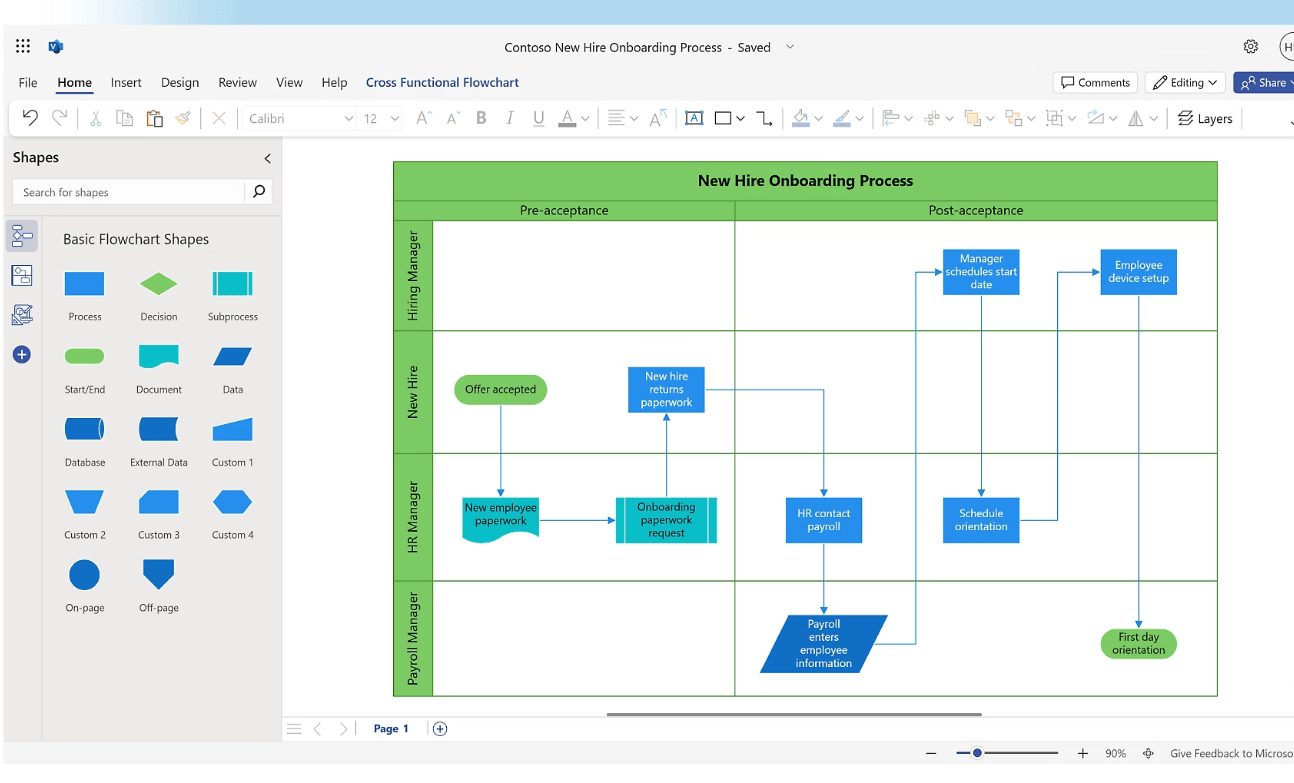
Task: Undo the last action
Action: click(29, 118)
